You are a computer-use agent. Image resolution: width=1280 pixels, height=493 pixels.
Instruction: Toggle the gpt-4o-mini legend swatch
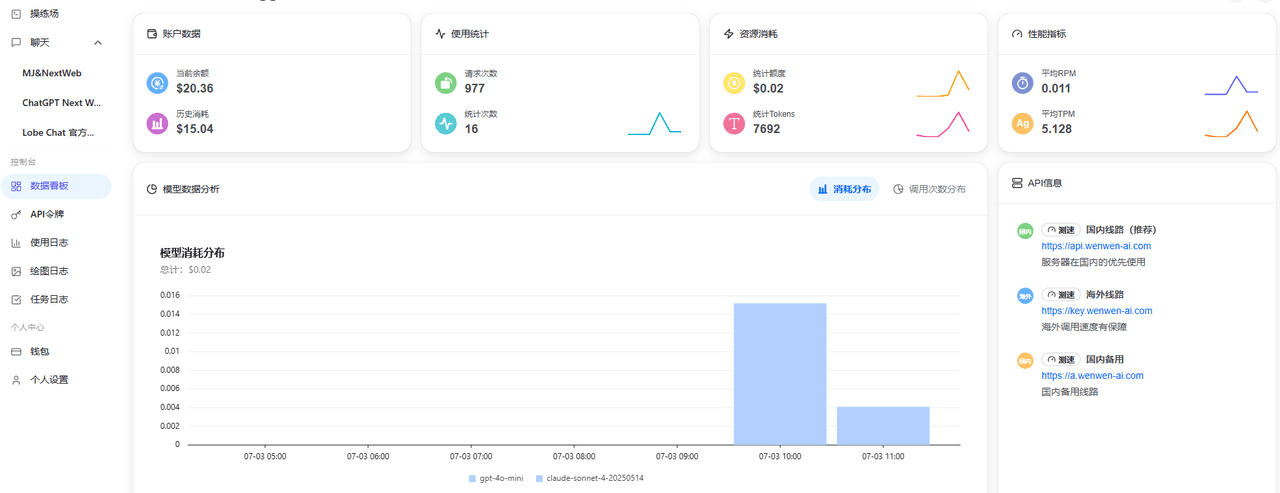click(472, 479)
